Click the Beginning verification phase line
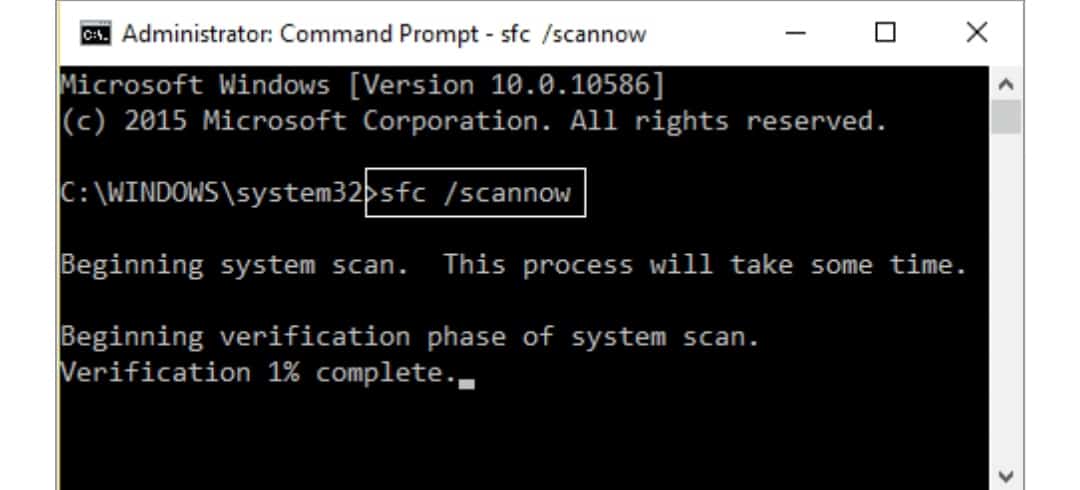The image size is (1080, 490). pyautogui.click(x=410, y=337)
